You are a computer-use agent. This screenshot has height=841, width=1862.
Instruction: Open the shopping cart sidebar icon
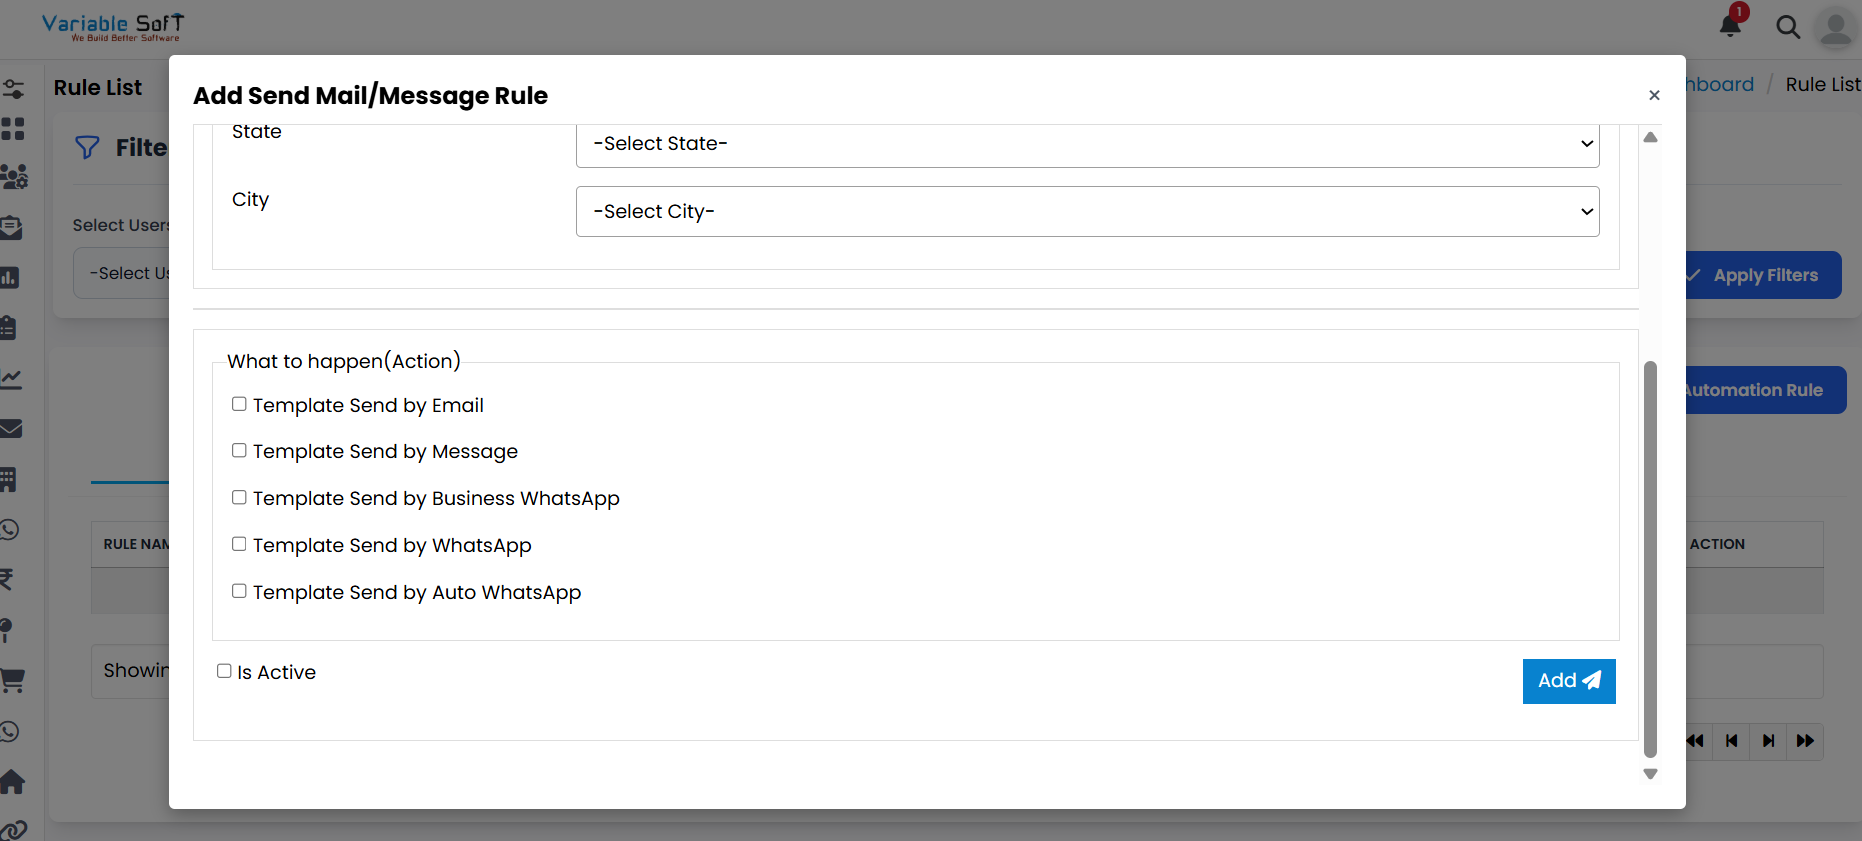12,680
